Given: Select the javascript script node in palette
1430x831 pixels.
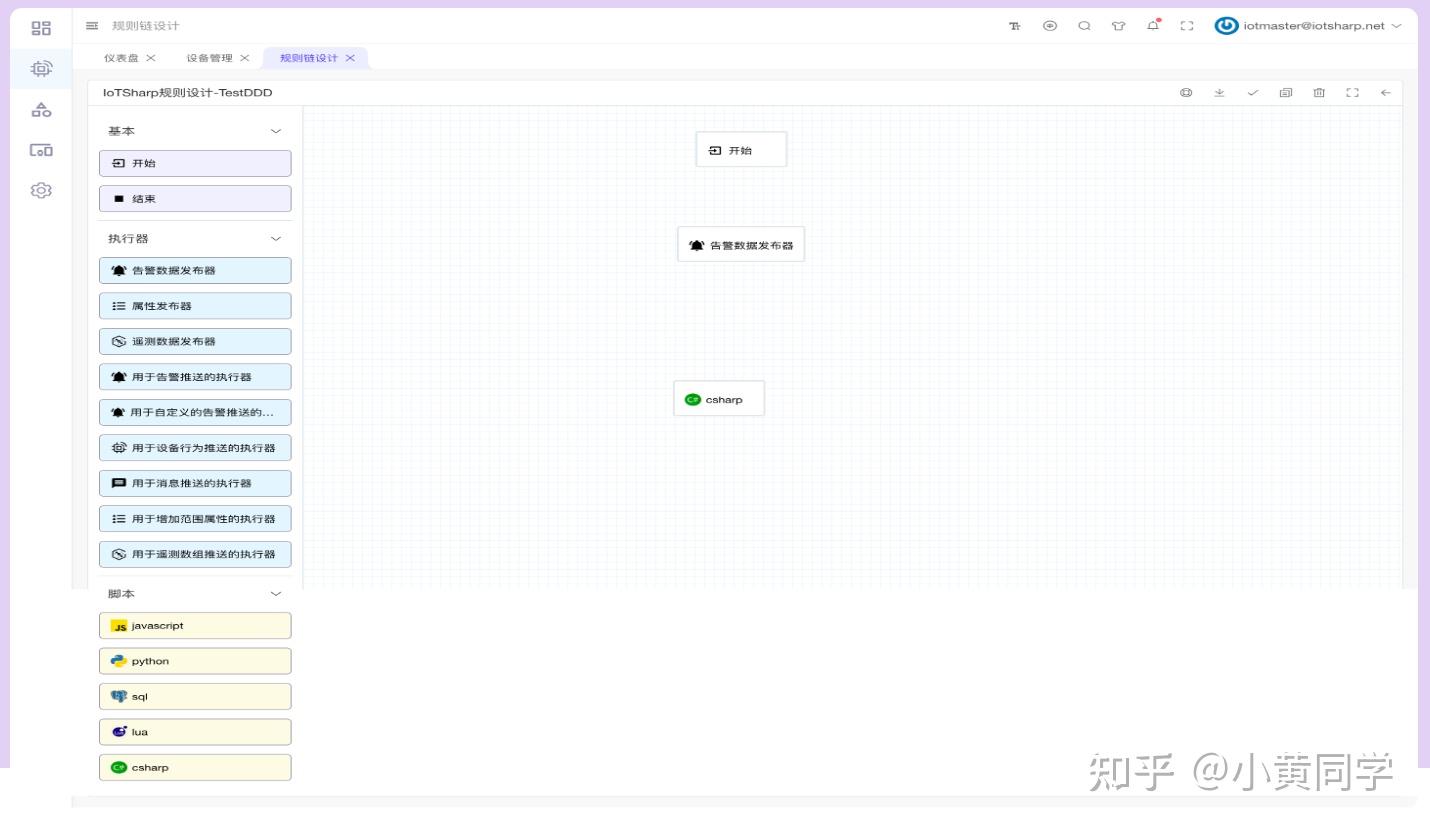Looking at the screenshot, I should 195,626.
